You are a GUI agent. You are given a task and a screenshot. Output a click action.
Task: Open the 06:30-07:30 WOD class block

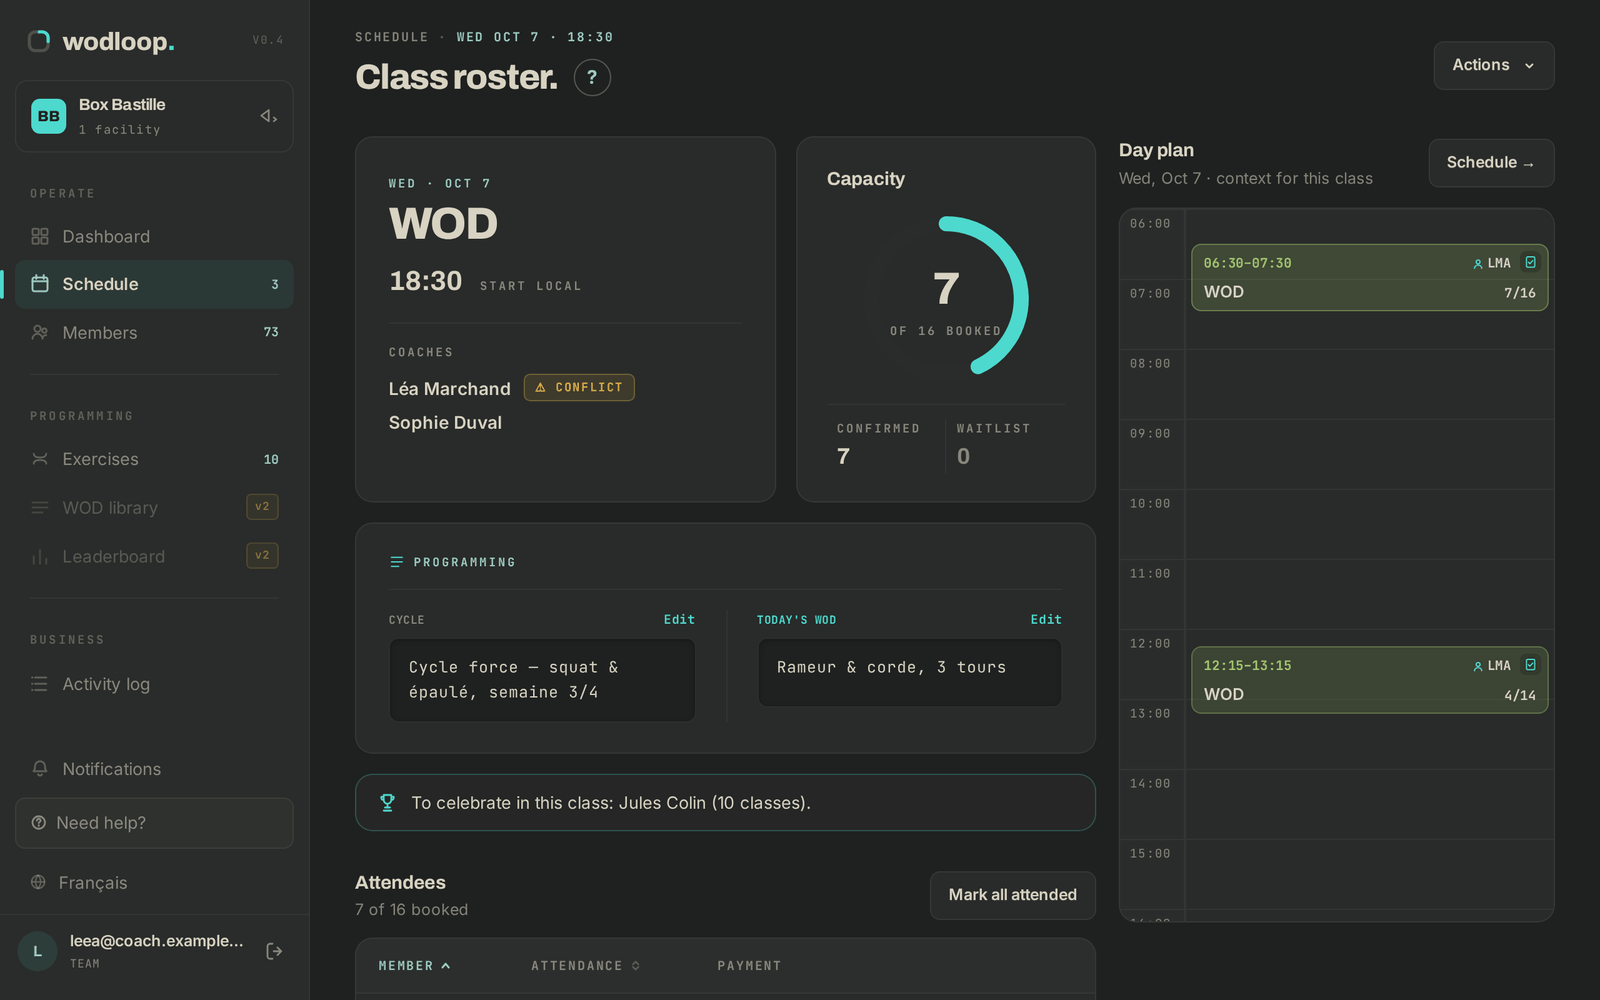[x=1370, y=278]
